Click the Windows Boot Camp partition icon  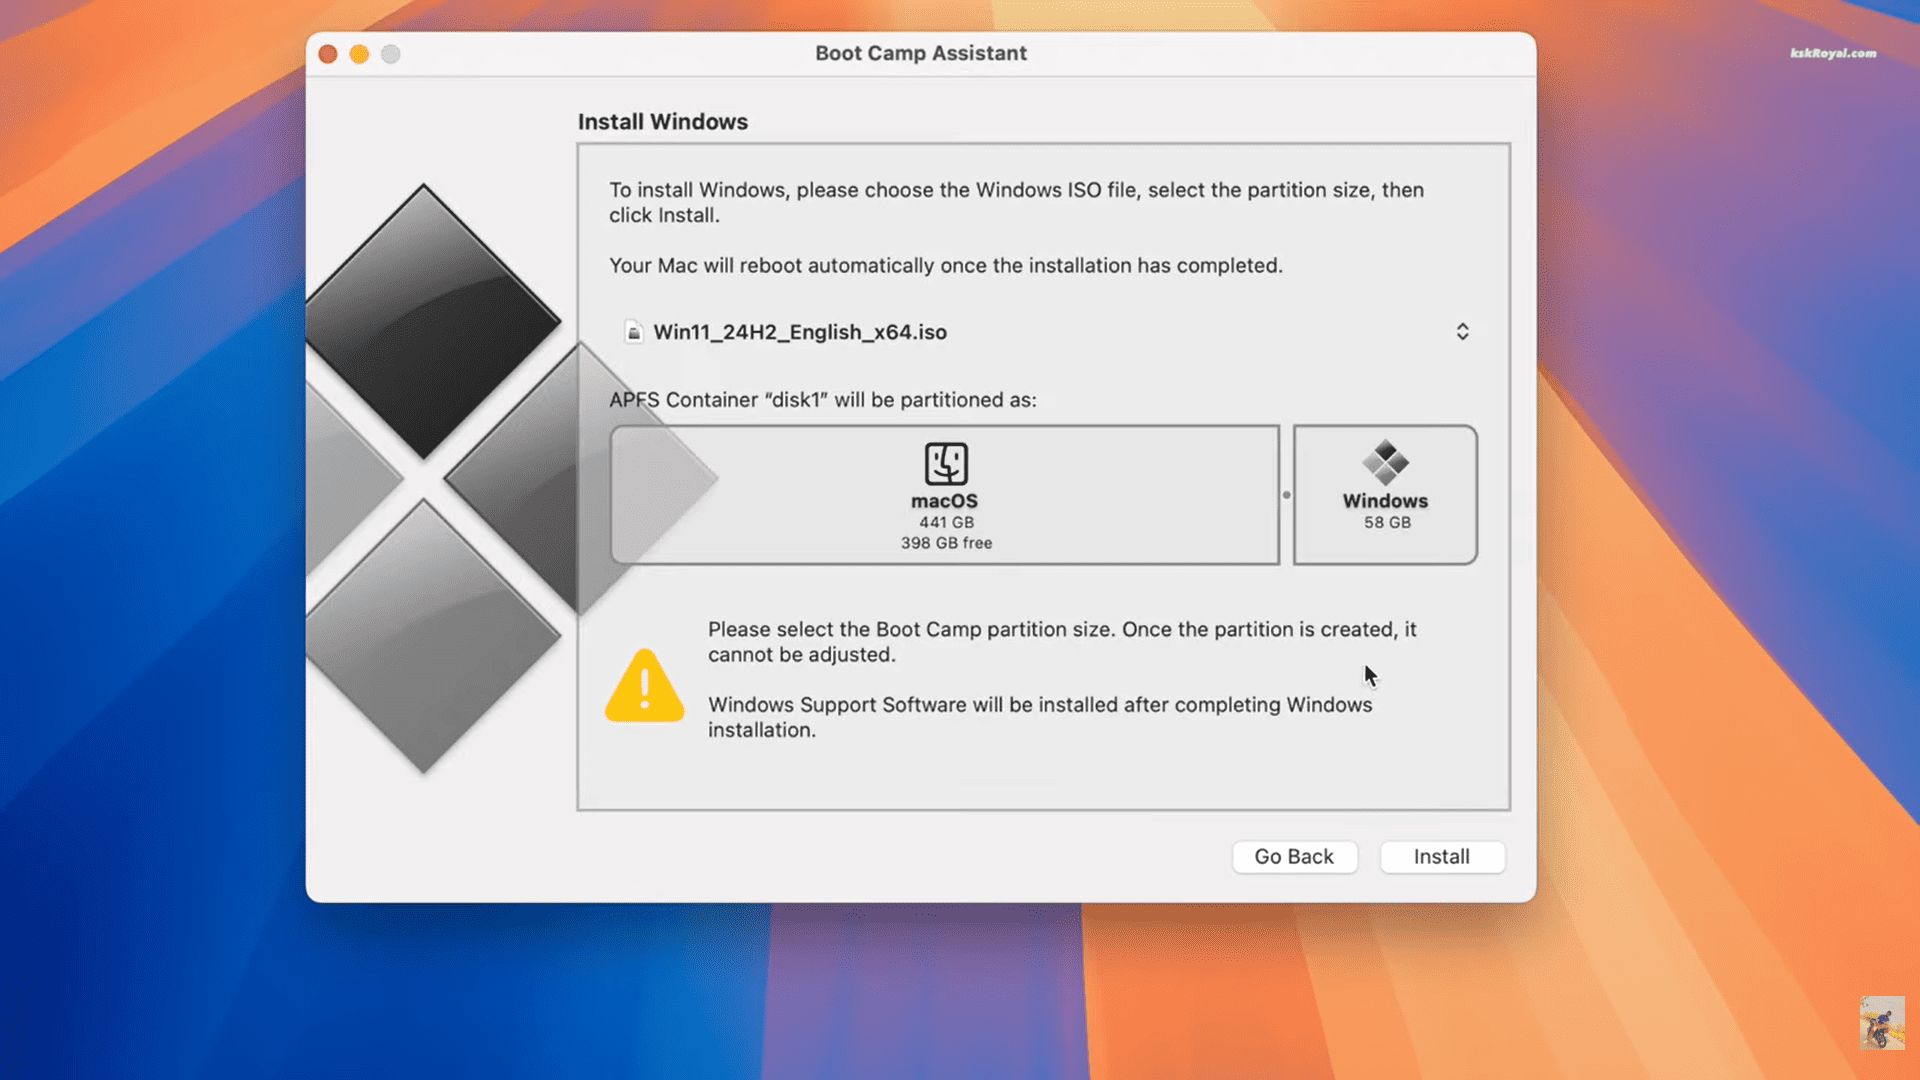1385,462
